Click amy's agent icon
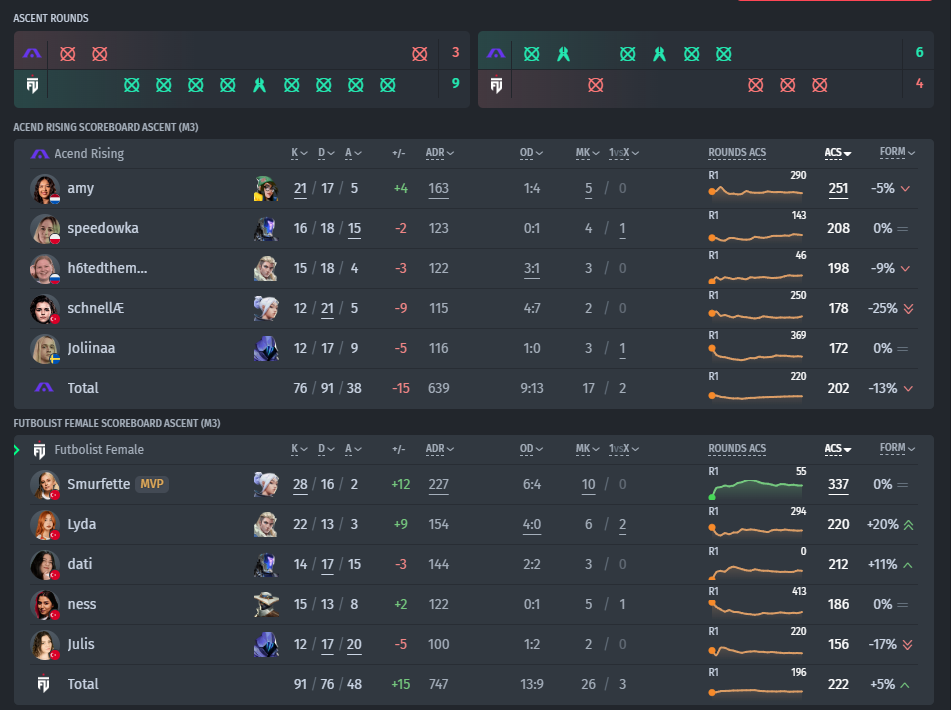951x710 pixels. tap(266, 189)
